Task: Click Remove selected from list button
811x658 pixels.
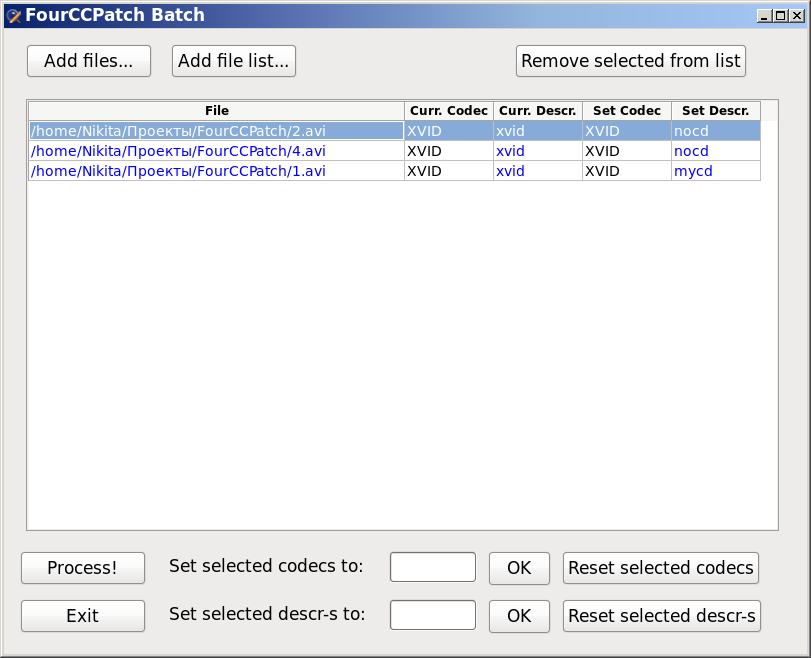Action: pyautogui.click(x=630, y=61)
